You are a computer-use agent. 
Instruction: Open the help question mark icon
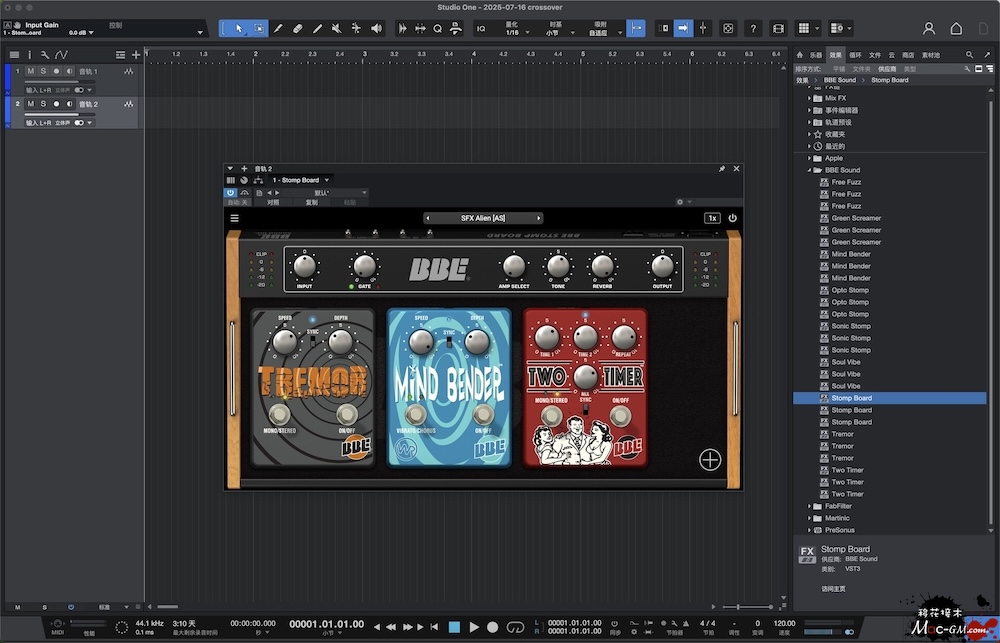754,28
